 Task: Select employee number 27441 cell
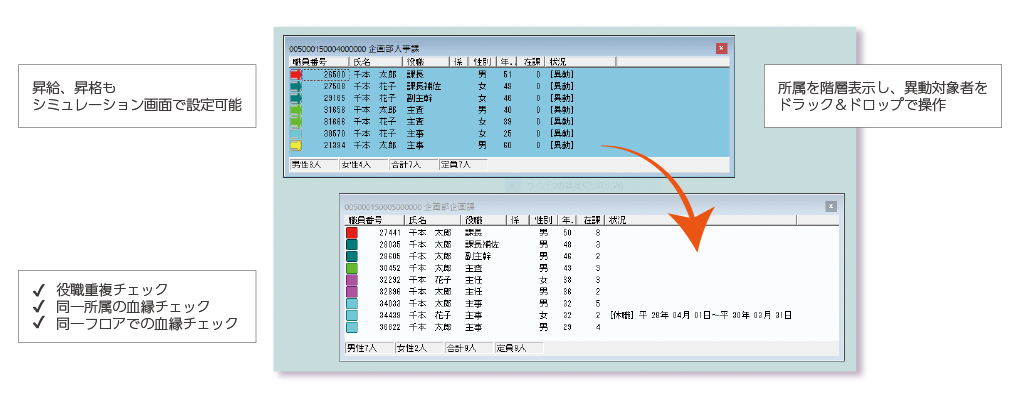[391, 232]
